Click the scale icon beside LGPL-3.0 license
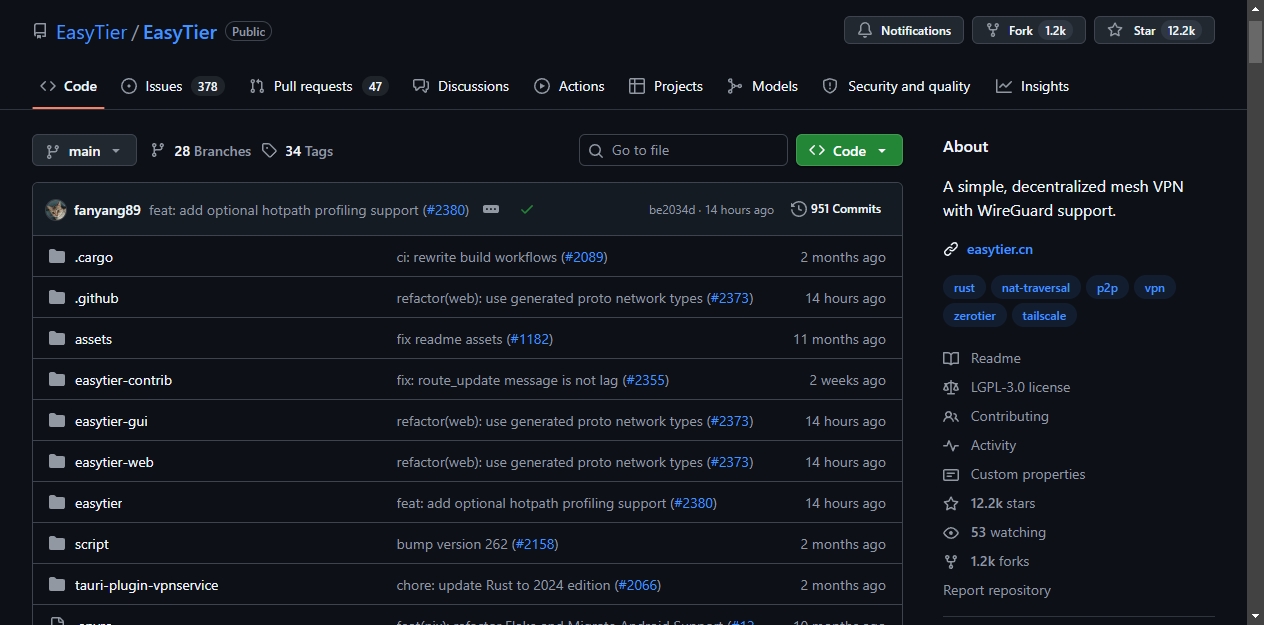 coord(951,387)
